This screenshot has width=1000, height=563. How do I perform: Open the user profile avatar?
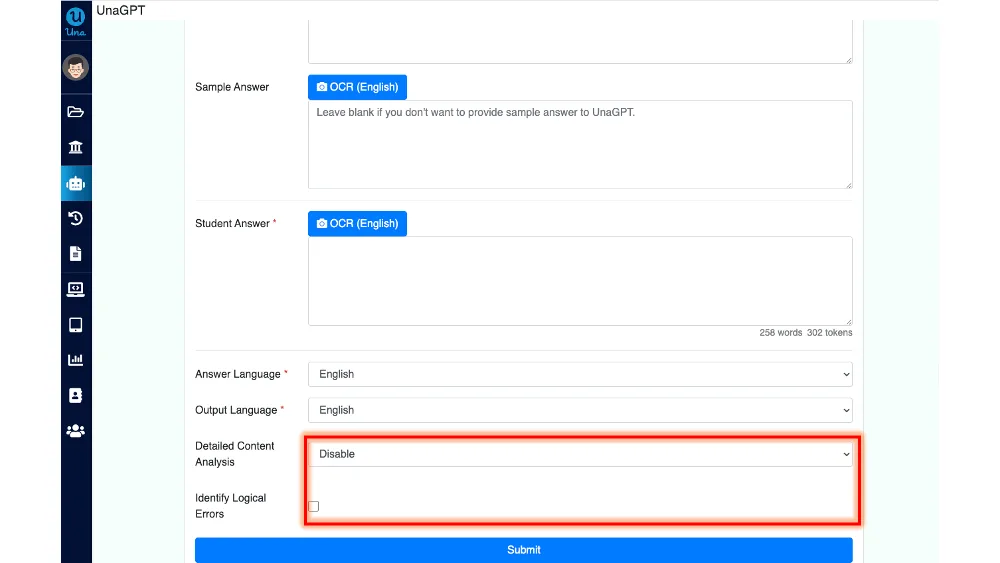(x=75, y=68)
